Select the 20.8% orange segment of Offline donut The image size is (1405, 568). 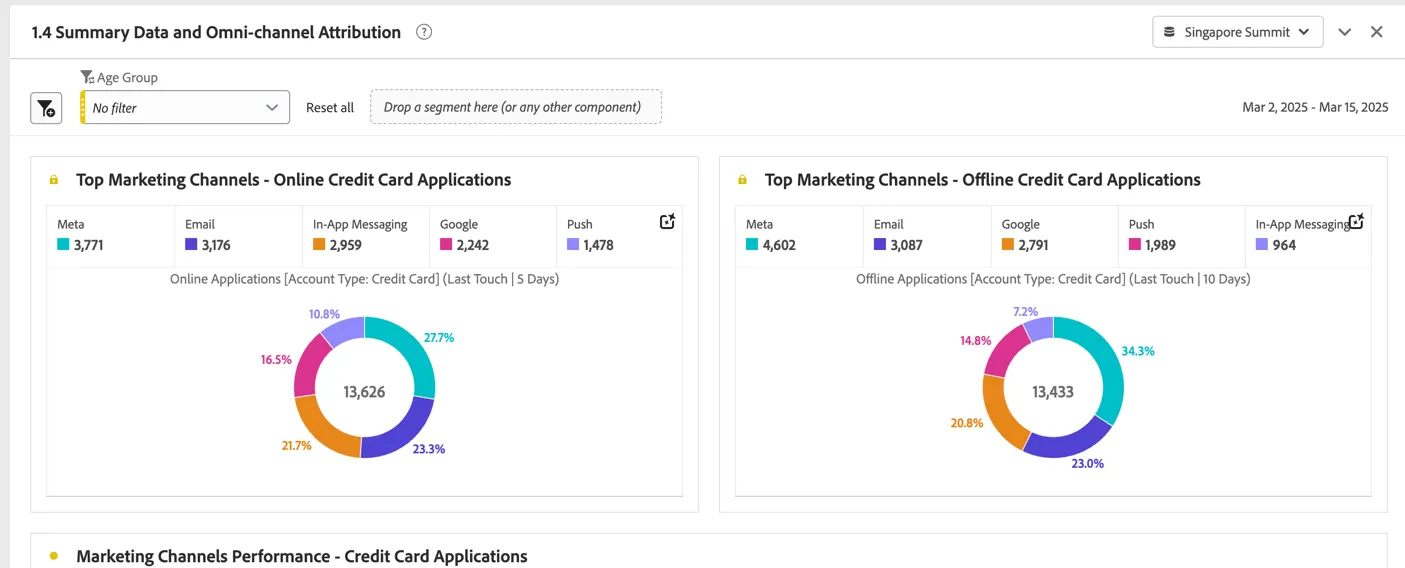coord(1000,412)
